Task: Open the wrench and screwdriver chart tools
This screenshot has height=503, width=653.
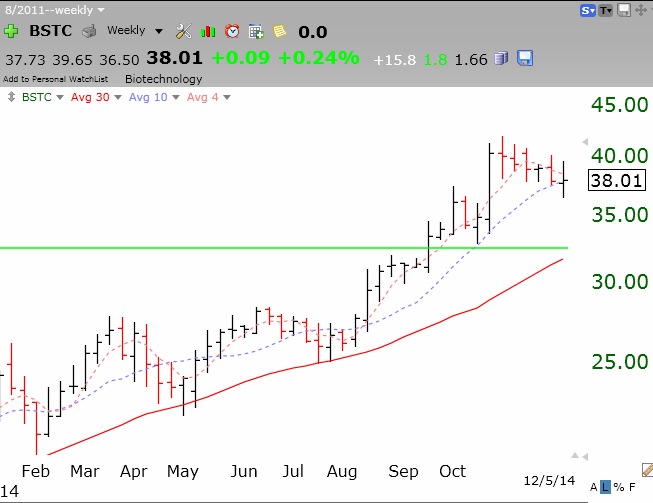Action: [x=183, y=31]
